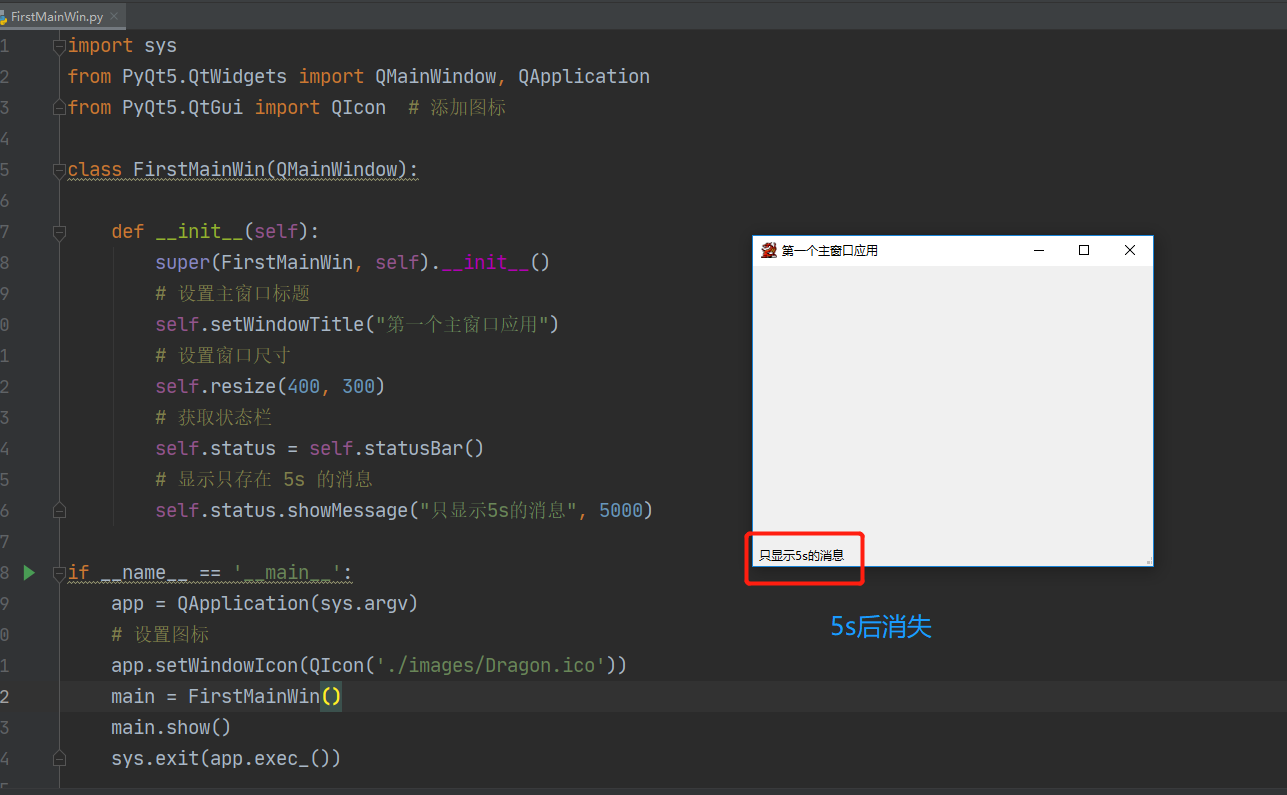Collapse the 'if __name__' block fold
1287x795 pixels.
[59, 573]
